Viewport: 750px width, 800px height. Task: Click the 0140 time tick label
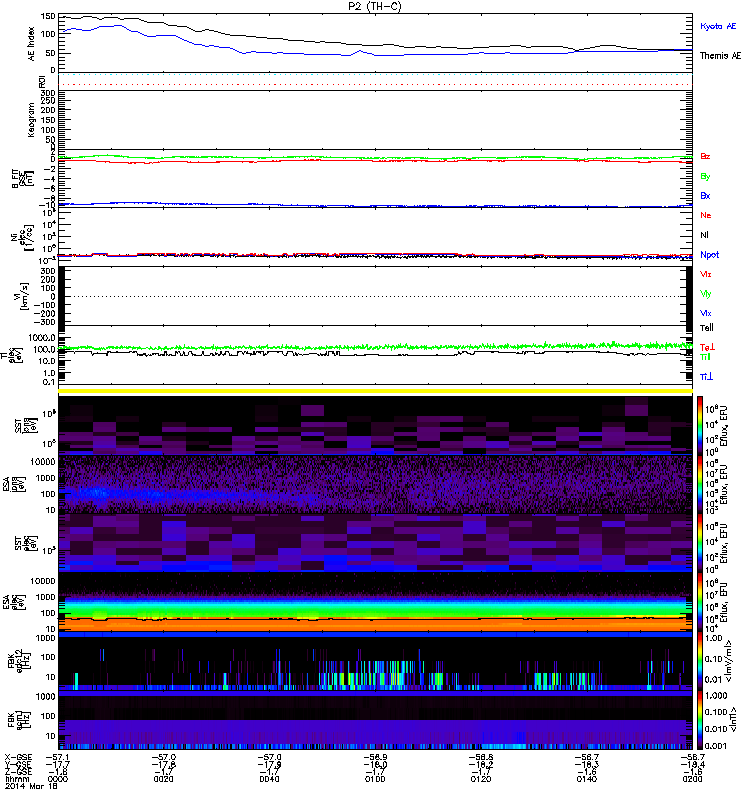tap(586, 779)
